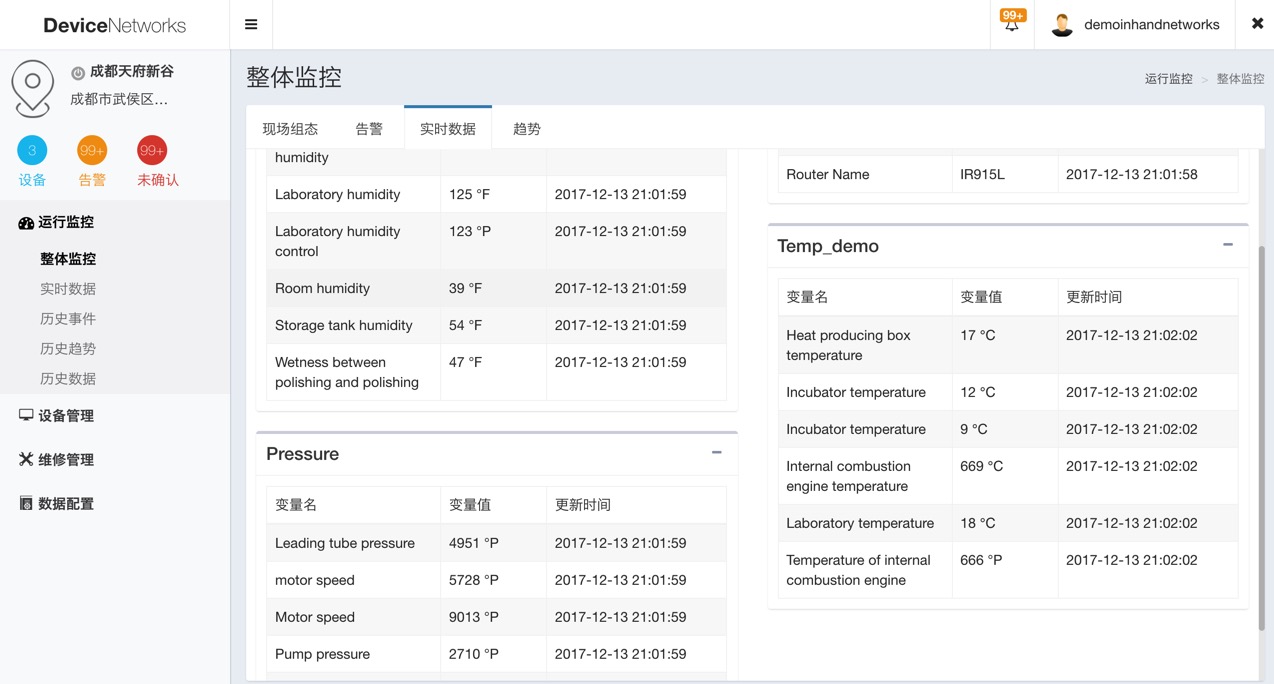Toggle the hamburger sidebar menu icon
This screenshot has height=684, width=1274.
pyautogui.click(x=251, y=25)
